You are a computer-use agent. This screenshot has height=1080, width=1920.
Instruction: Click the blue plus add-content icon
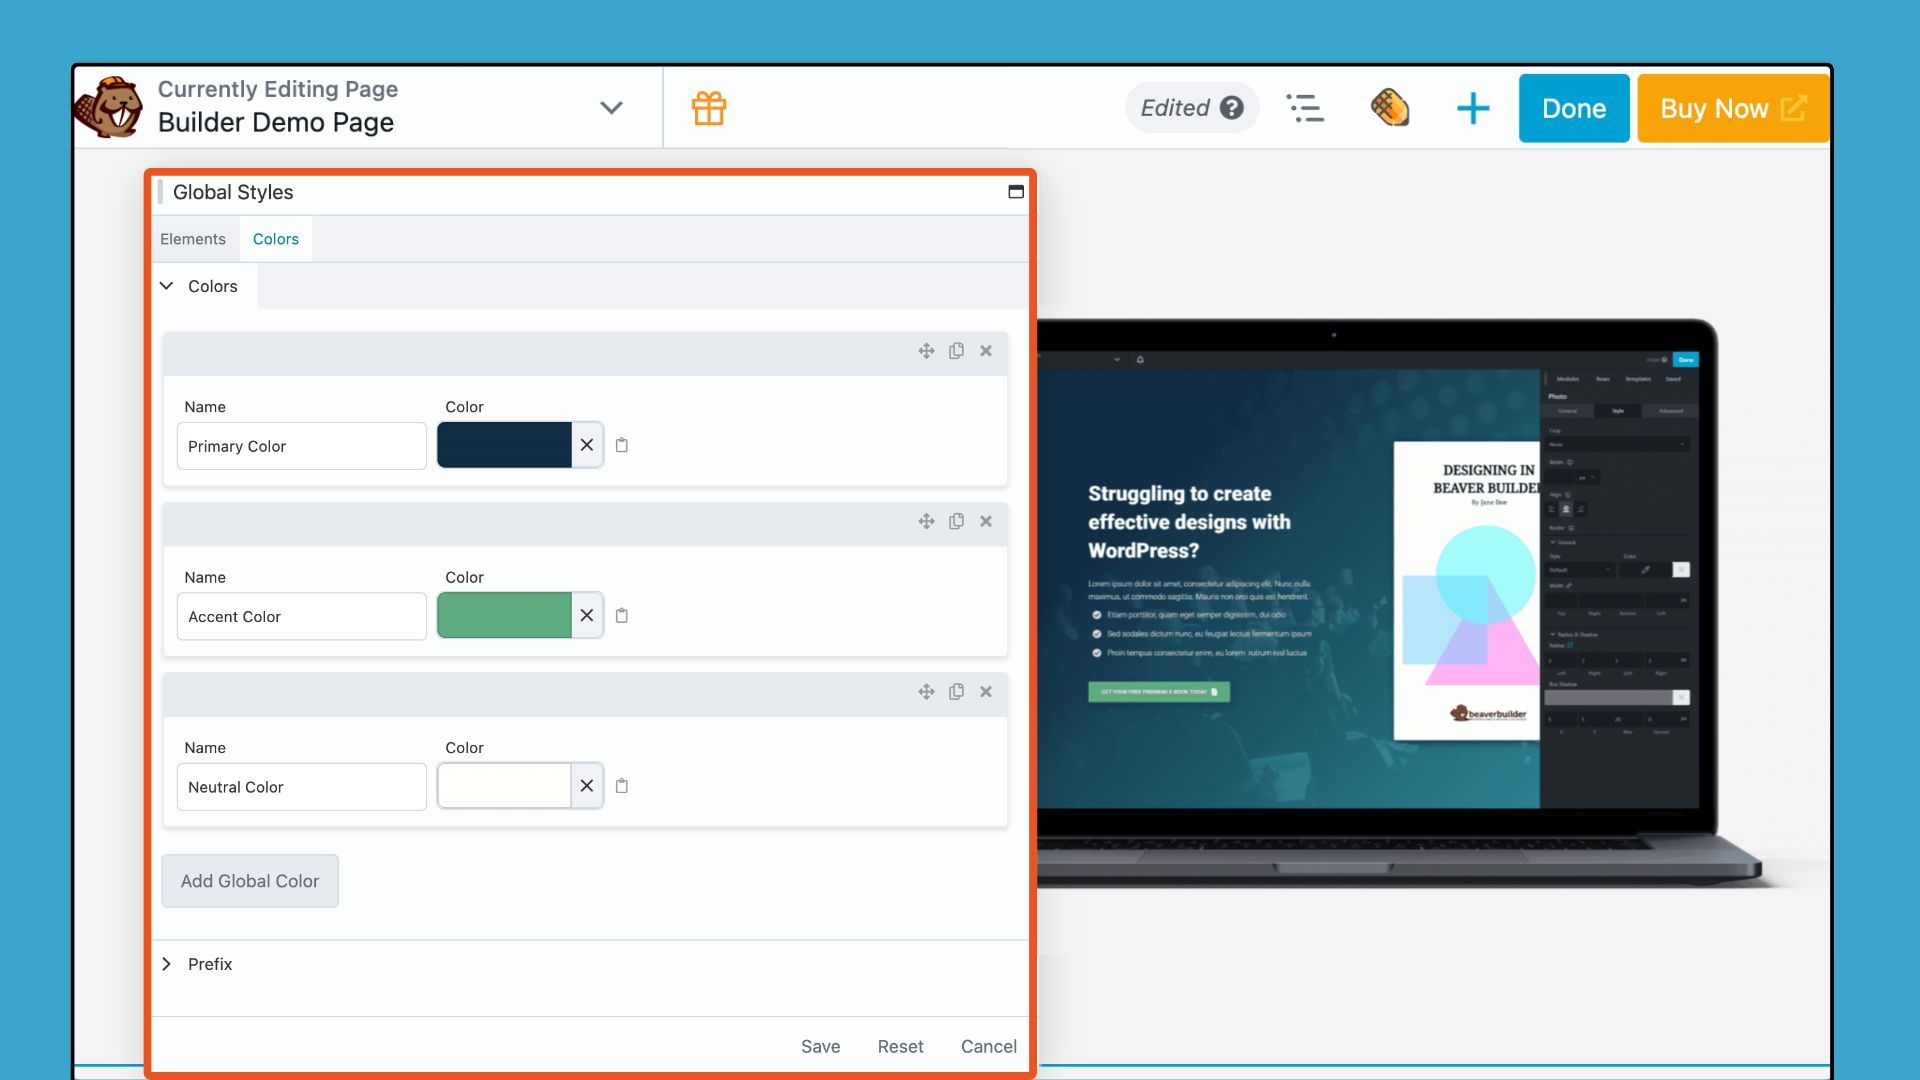1472,108
